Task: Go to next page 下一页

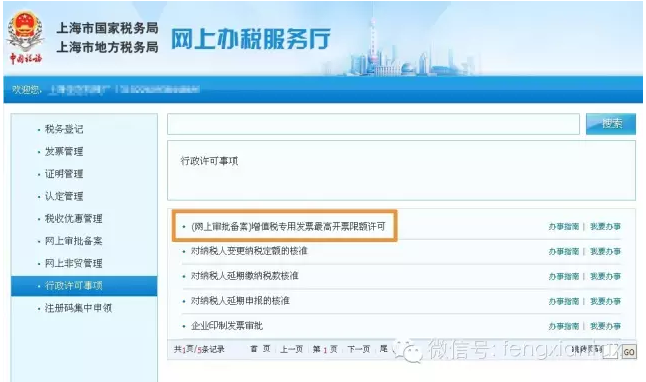Action: [x=358, y=349]
